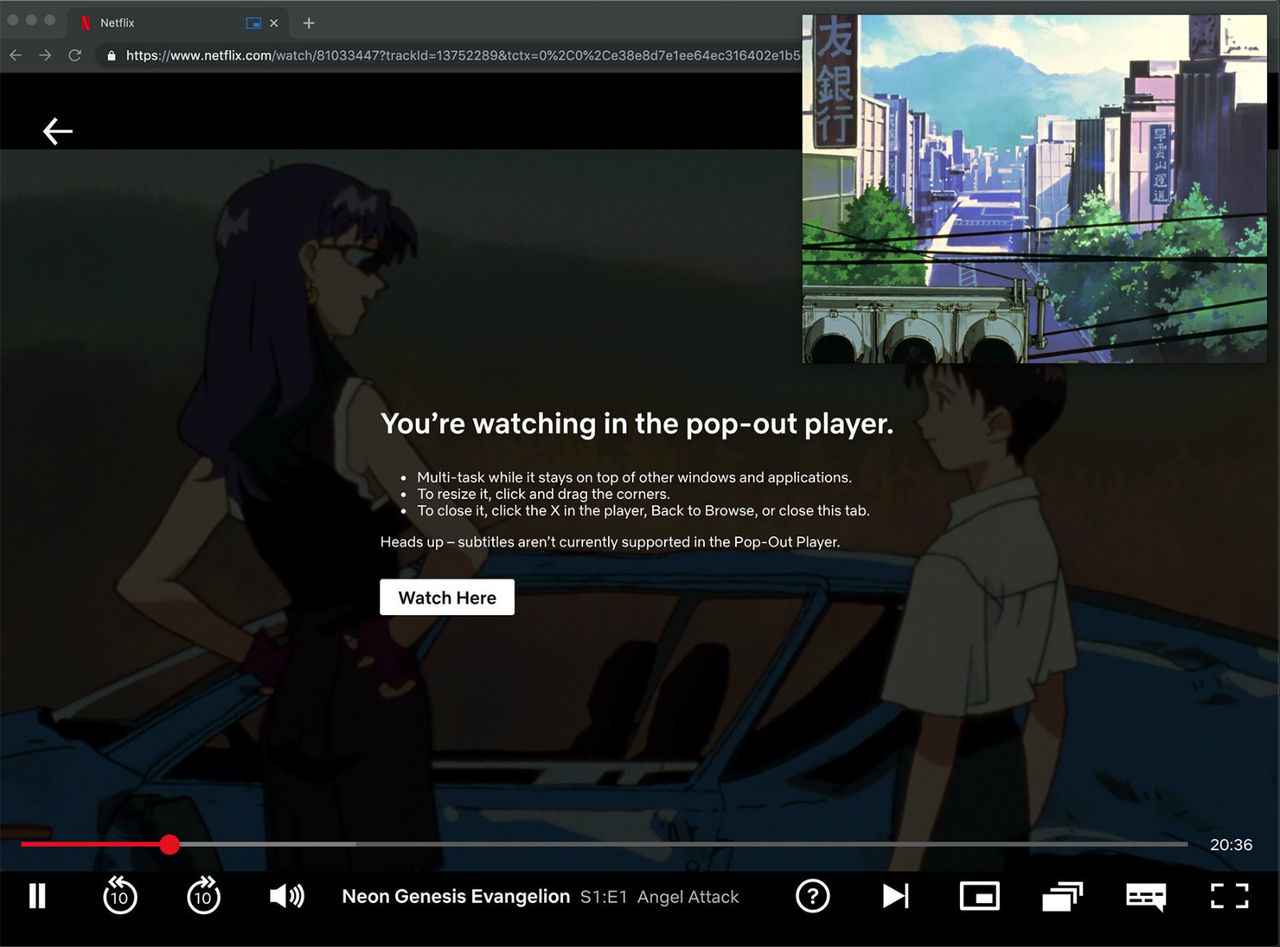Skip to the next episode
The width and height of the screenshot is (1280, 947).
[895, 896]
